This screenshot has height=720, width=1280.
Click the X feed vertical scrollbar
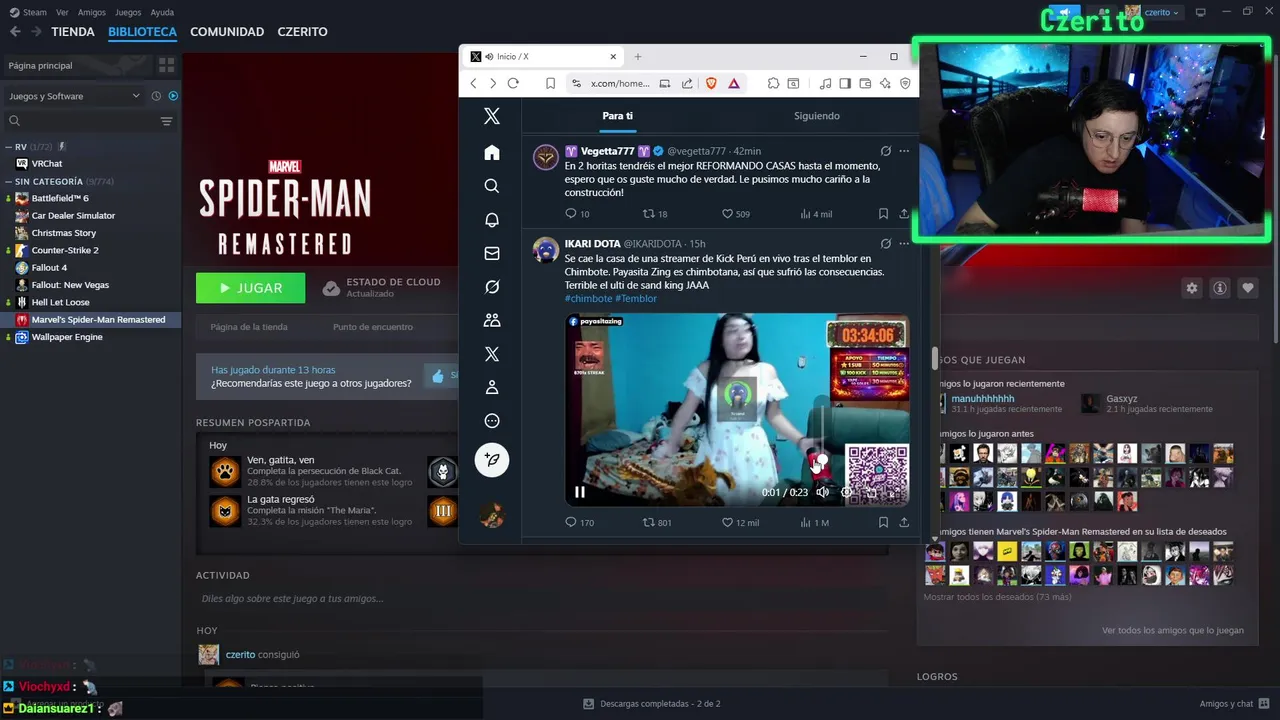tap(935, 358)
